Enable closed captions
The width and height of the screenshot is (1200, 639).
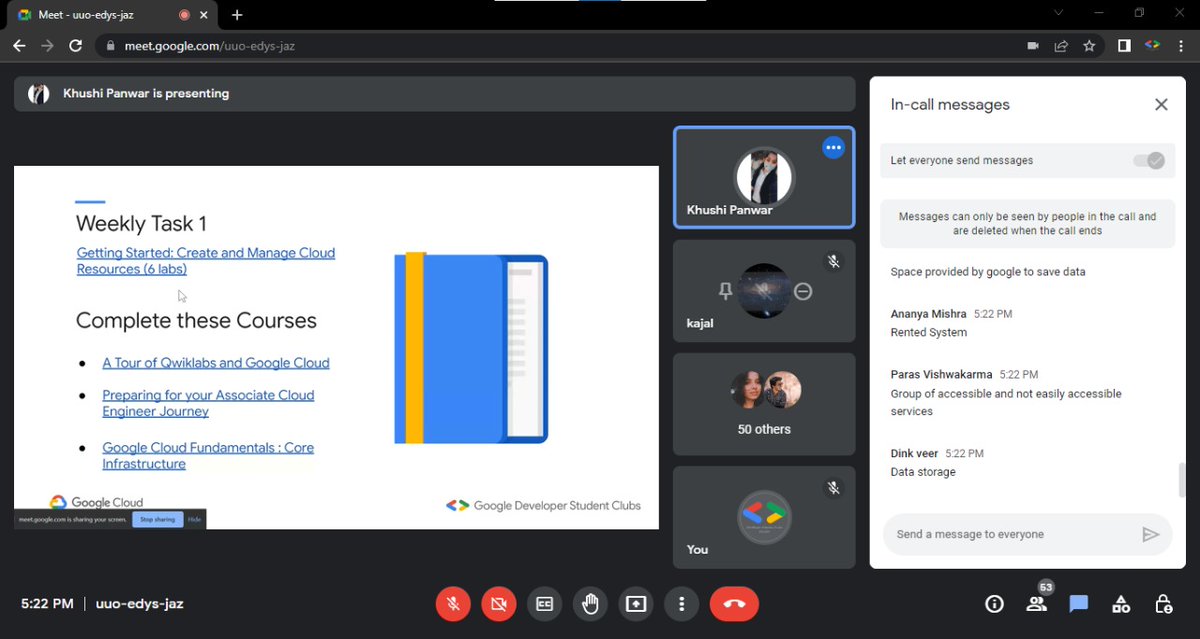pyautogui.click(x=544, y=604)
